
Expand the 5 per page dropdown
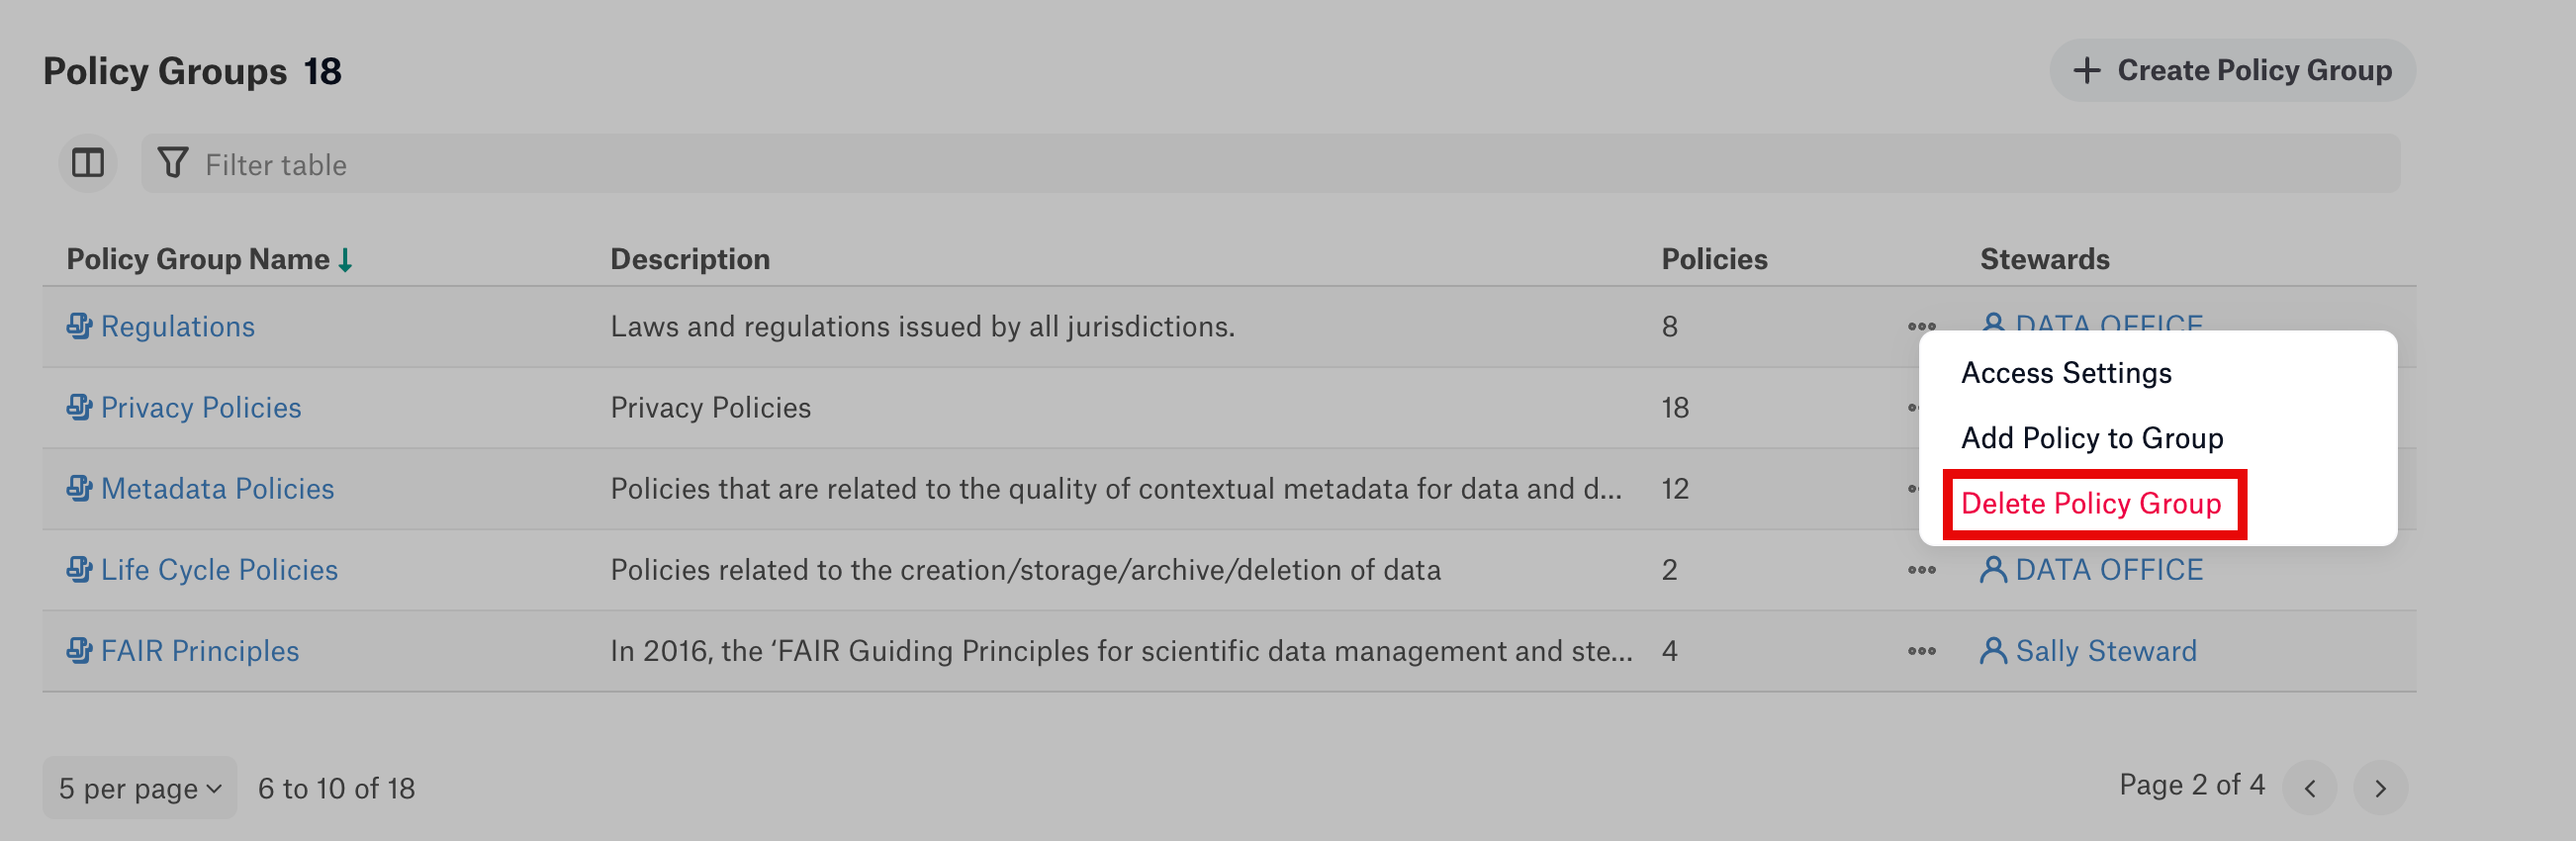[x=140, y=788]
